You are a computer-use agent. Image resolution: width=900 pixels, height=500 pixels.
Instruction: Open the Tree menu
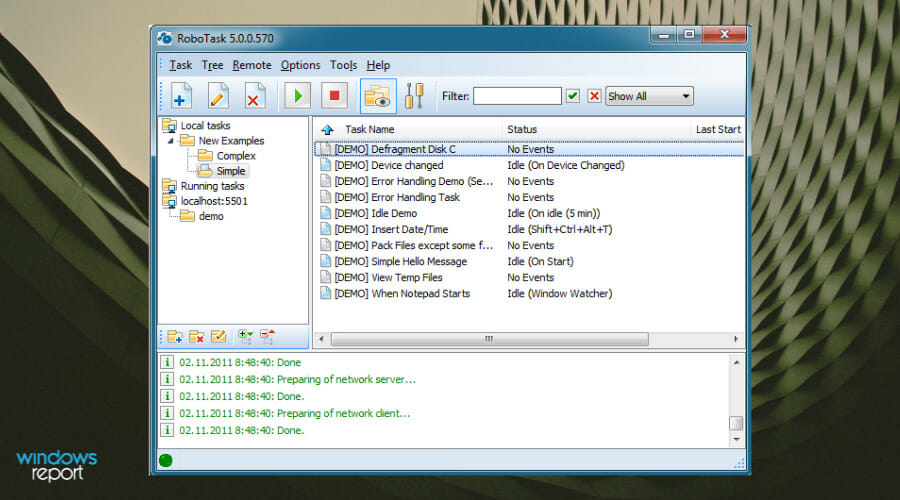click(212, 65)
